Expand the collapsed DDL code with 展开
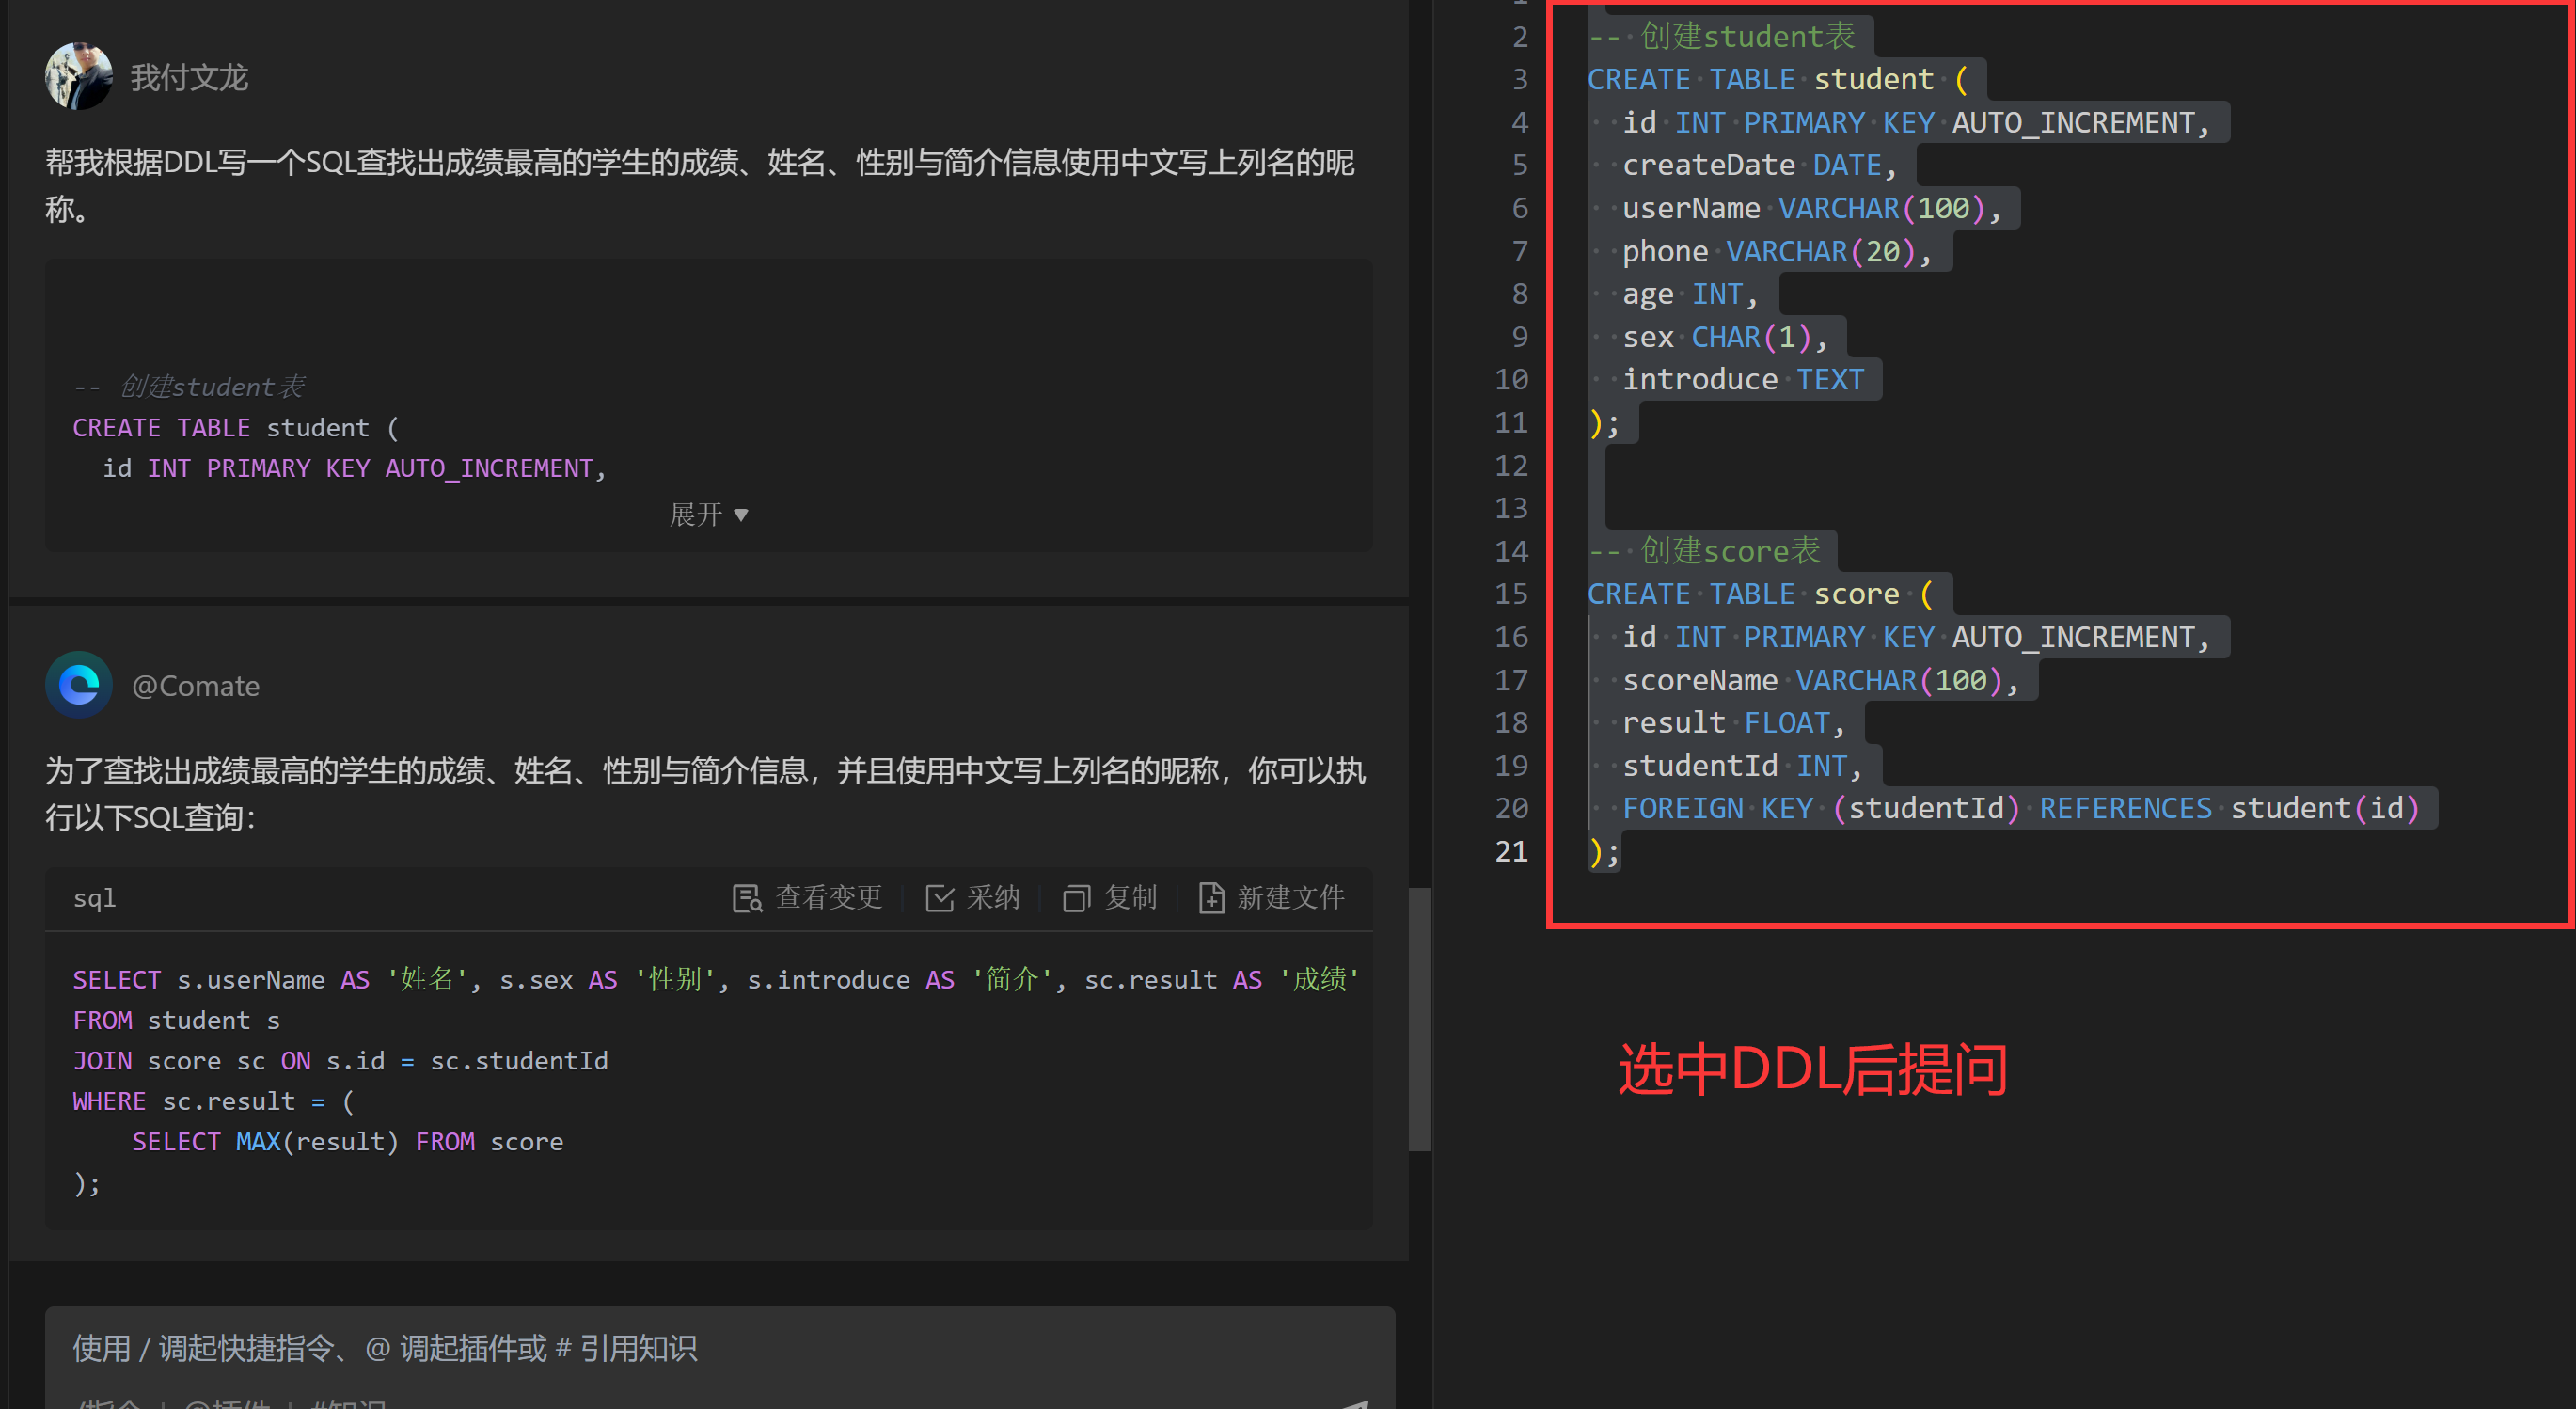This screenshot has width=2576, height=1409. tap(697, 514)
